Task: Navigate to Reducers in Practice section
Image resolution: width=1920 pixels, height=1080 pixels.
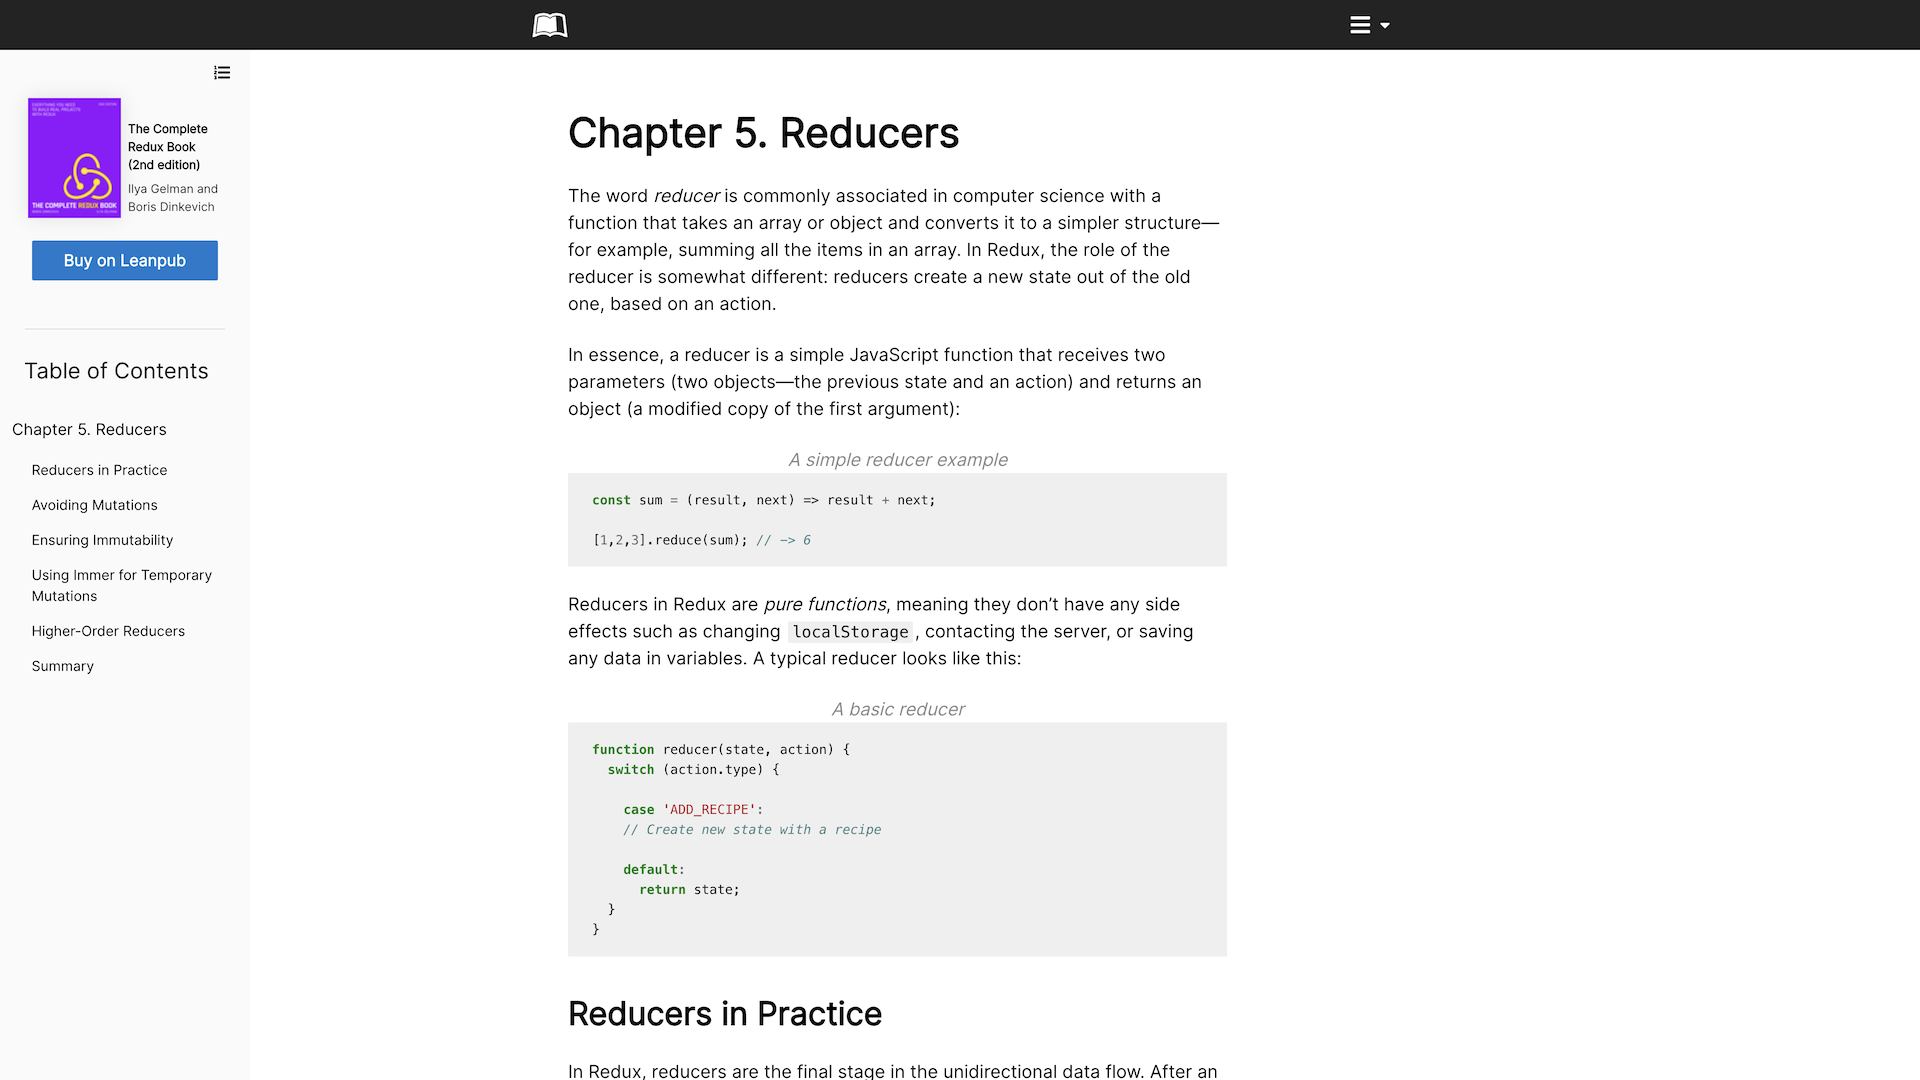Action: pos(99,469)
